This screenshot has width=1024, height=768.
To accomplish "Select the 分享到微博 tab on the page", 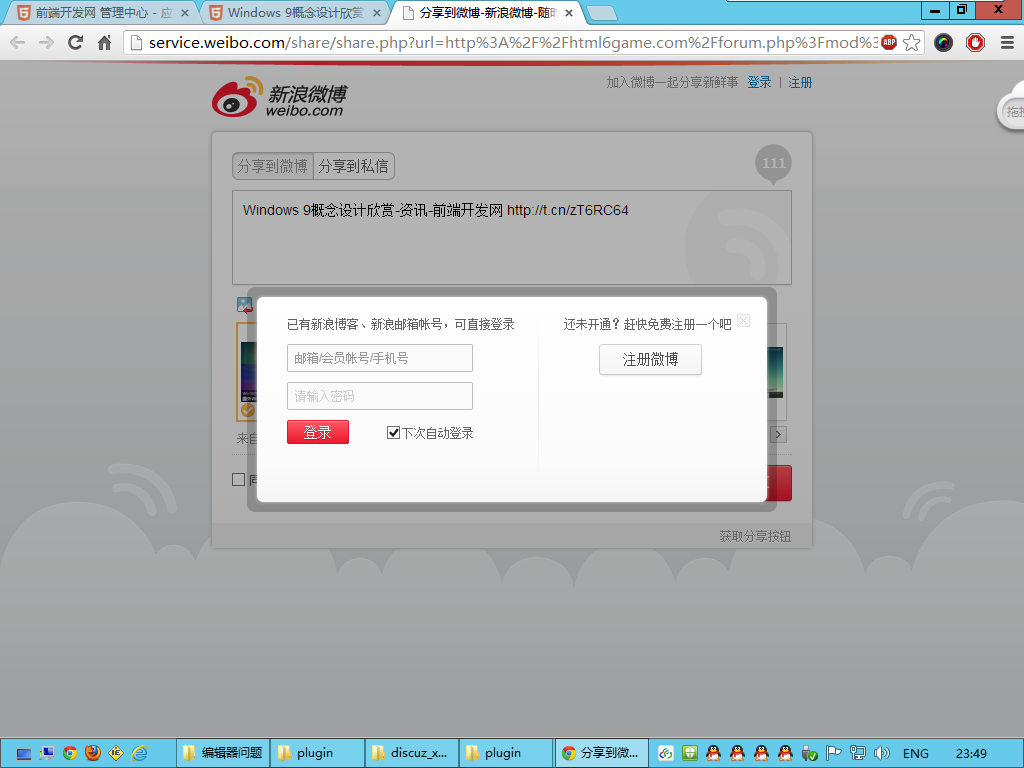I will [273, 166].
